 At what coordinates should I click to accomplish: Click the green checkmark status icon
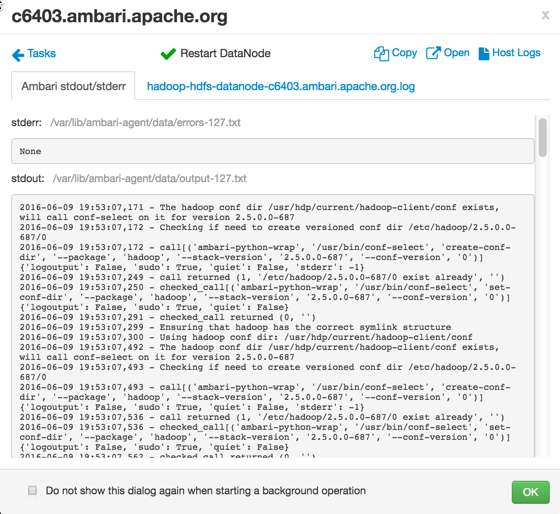(x=168, y=54)
